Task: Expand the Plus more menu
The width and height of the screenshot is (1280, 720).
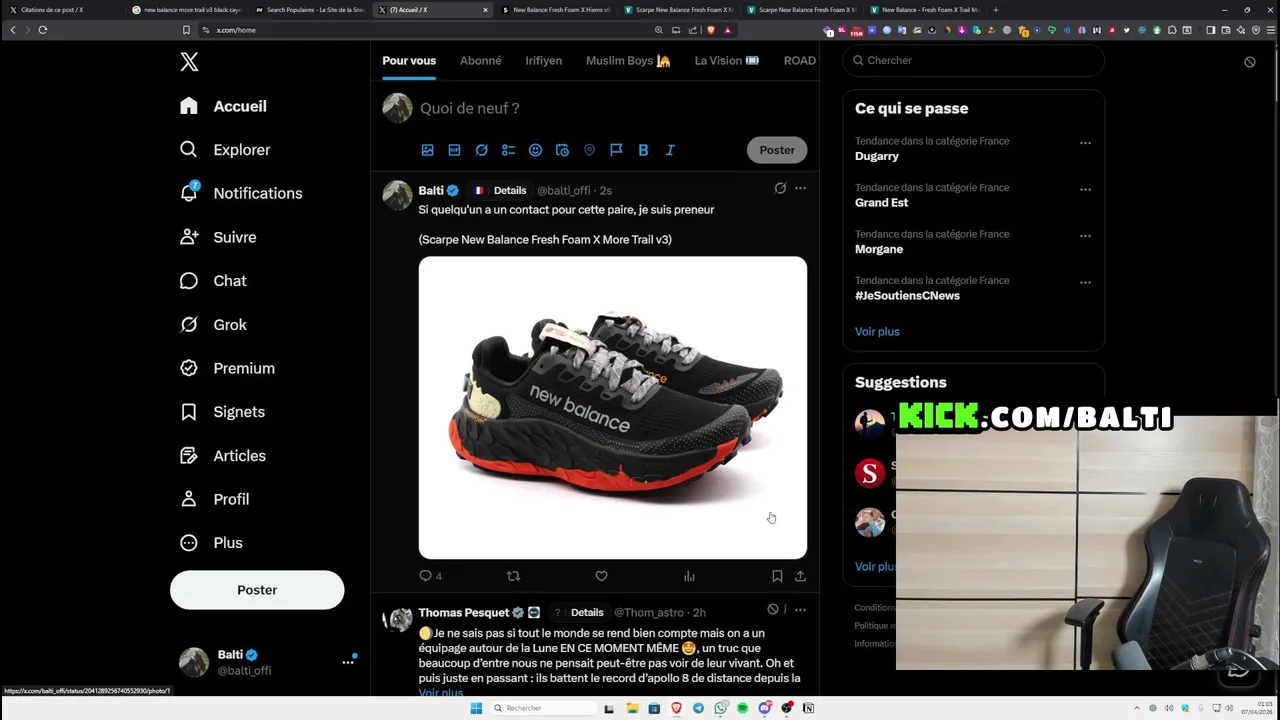Action: pyautogui.click(x=211, y=543)
